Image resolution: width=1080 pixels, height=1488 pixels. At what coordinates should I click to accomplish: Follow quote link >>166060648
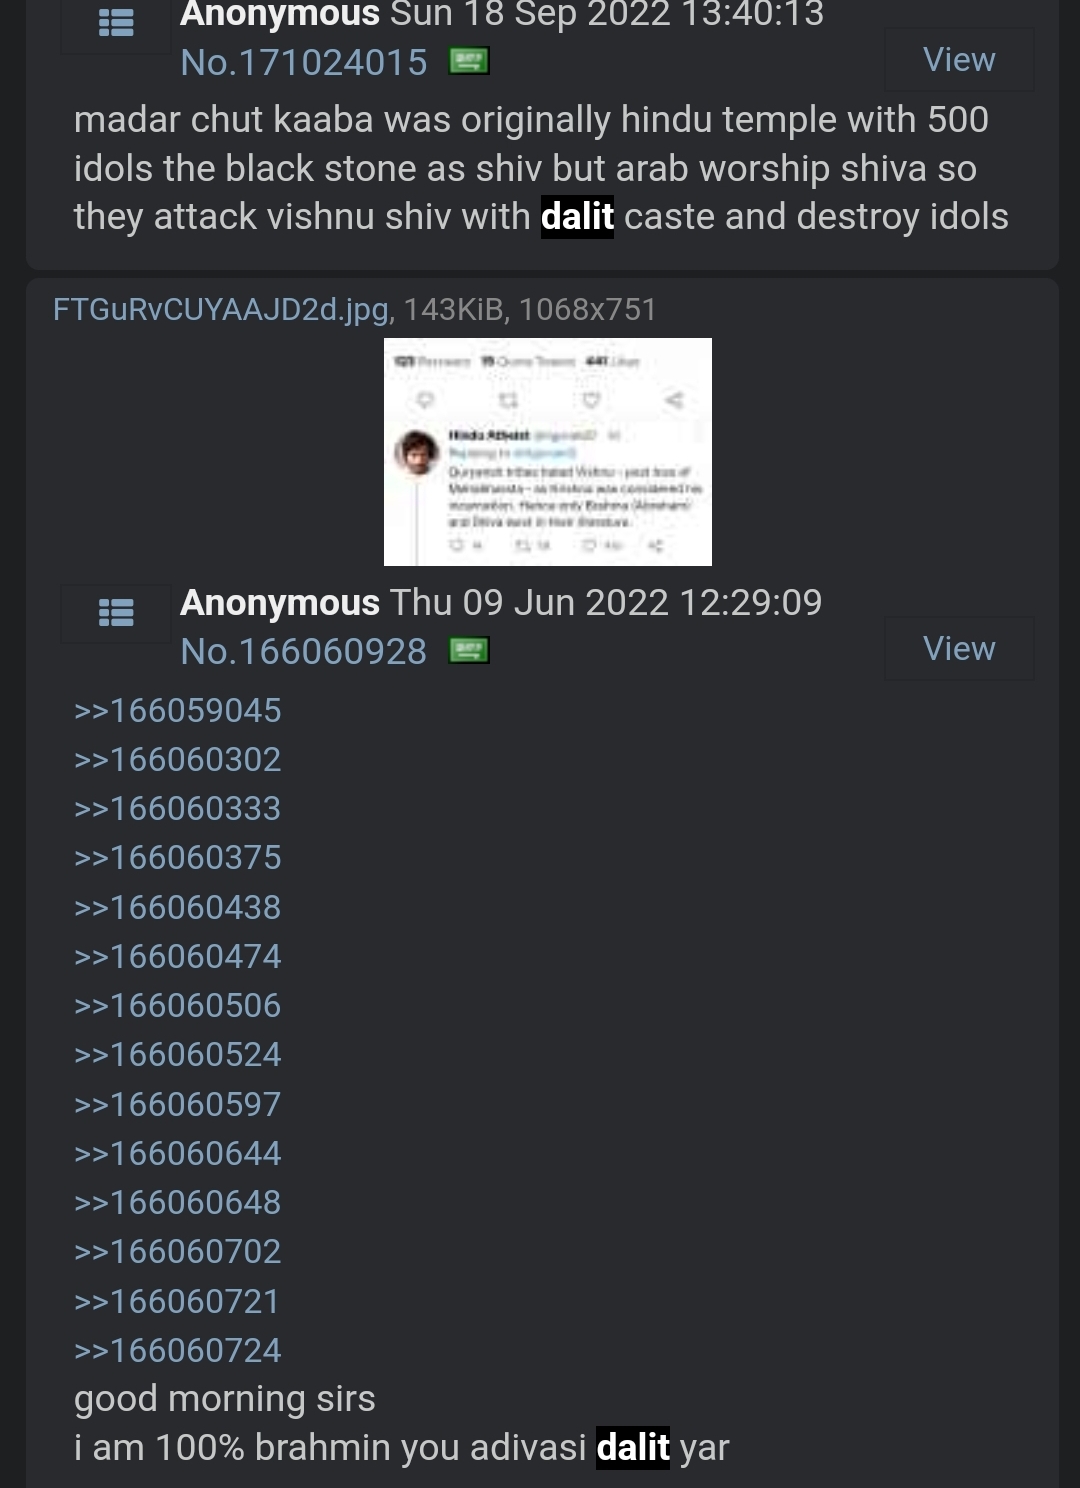pyautogui.click(x=178, y=1203)
